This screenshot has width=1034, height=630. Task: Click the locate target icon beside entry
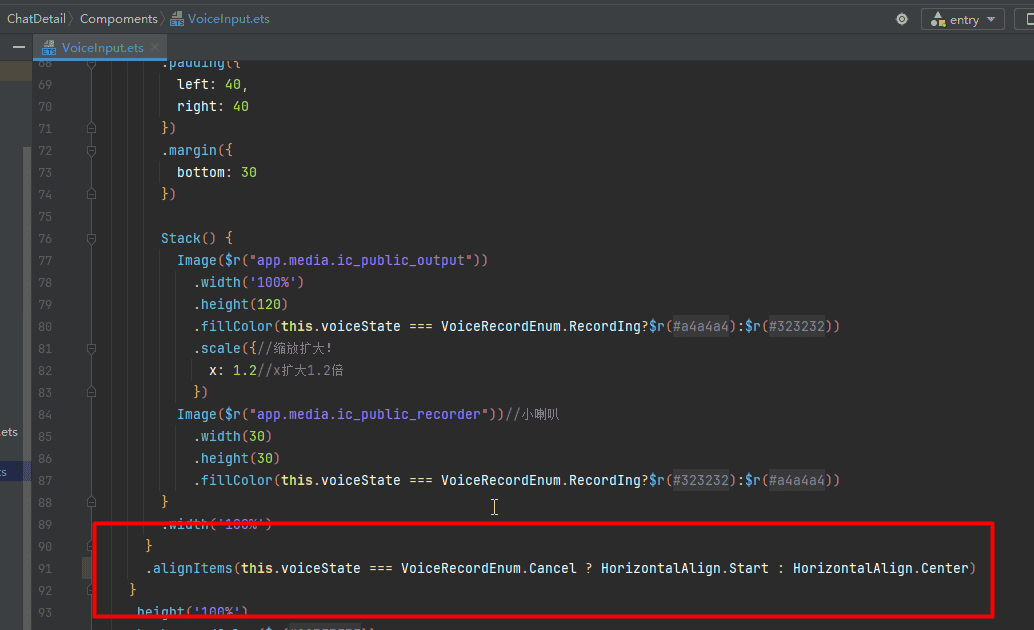pos(902,19)
